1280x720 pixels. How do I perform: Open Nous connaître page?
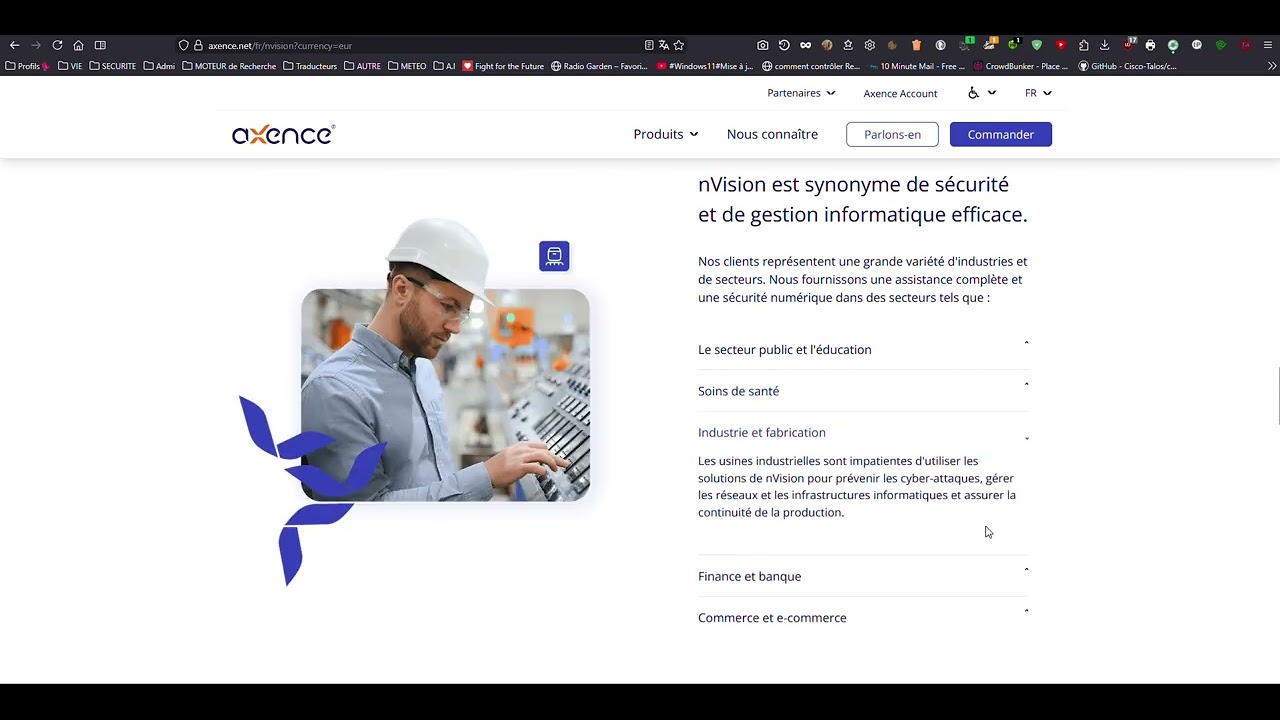772,134
